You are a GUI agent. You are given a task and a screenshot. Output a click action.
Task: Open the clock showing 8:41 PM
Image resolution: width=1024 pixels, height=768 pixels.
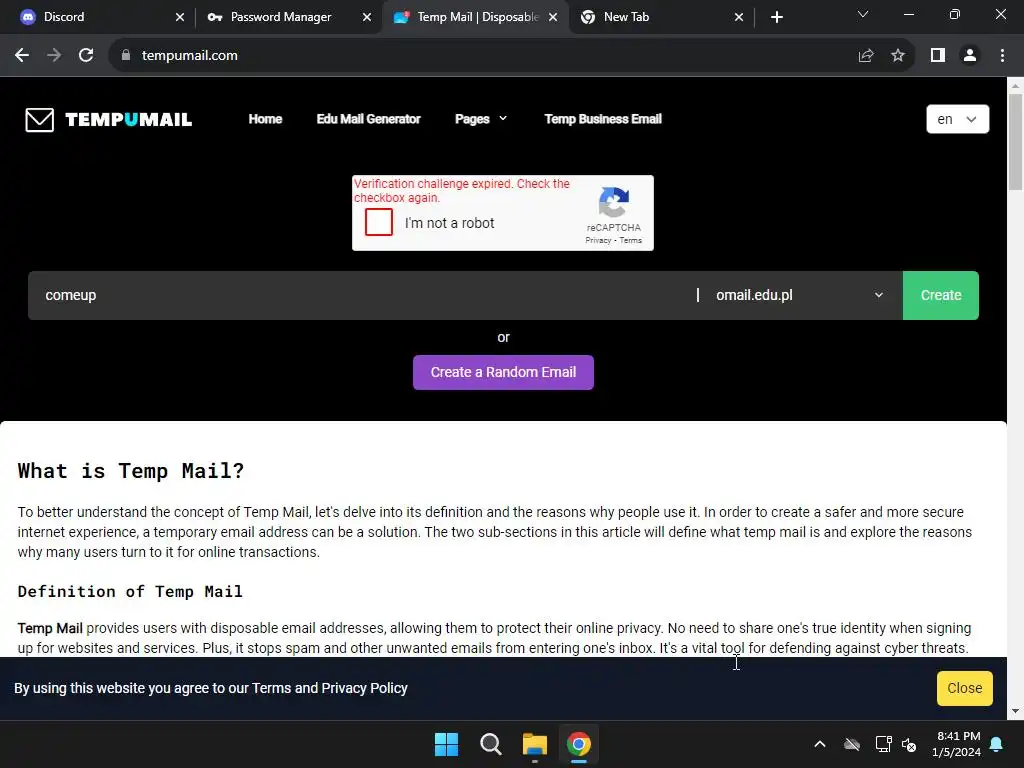tap(956, 744)
